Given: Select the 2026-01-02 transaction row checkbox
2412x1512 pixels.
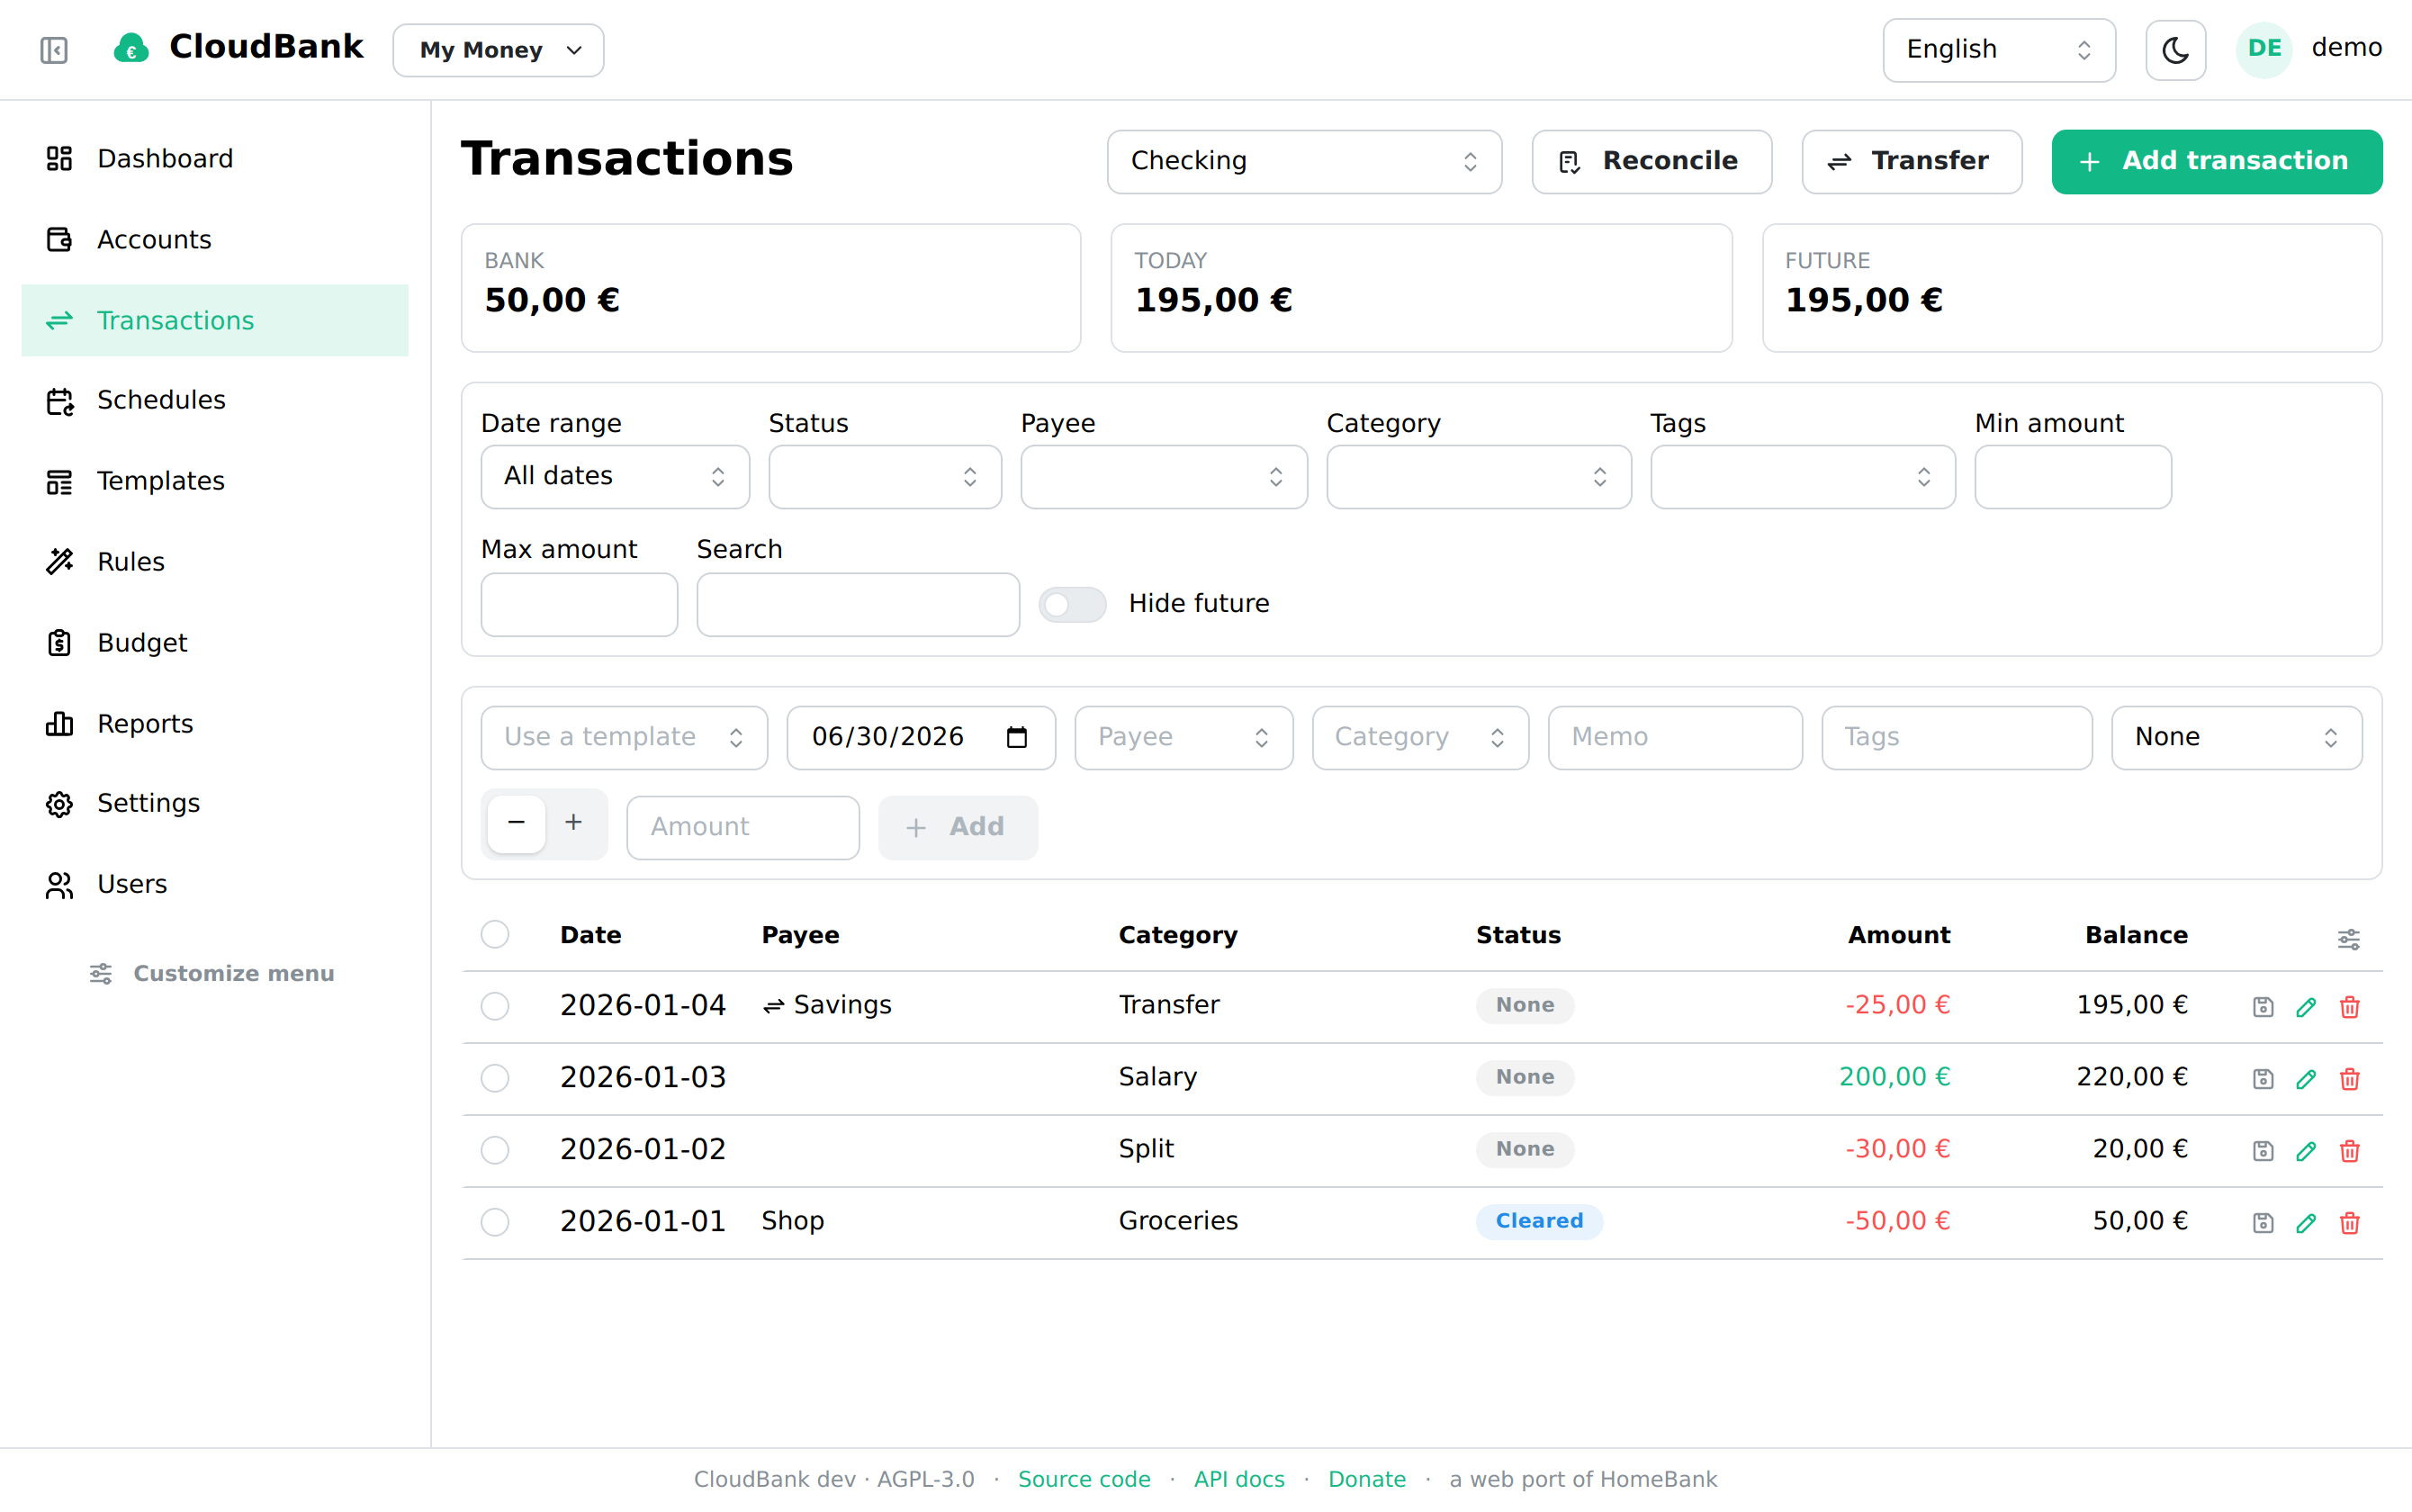Looking at the screenshot, I should [x=495, y=1150].
